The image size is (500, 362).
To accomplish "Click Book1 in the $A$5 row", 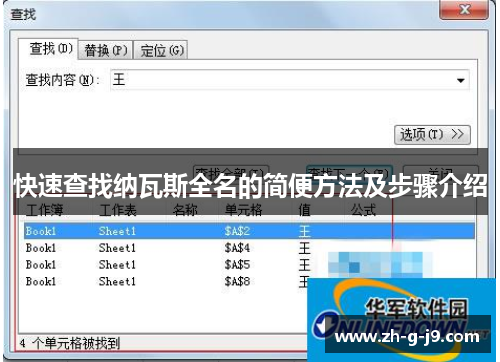I will 41,265.
